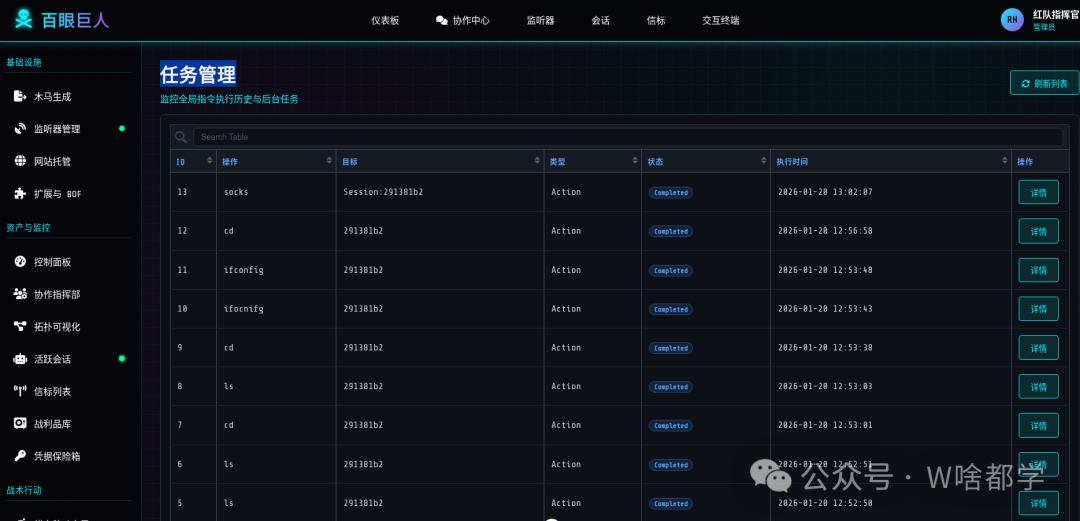Viewport: 1080px width, 521px height.
Task: Click timestamp 2026-01-20 12:56:58
Action: pos(824,231)
